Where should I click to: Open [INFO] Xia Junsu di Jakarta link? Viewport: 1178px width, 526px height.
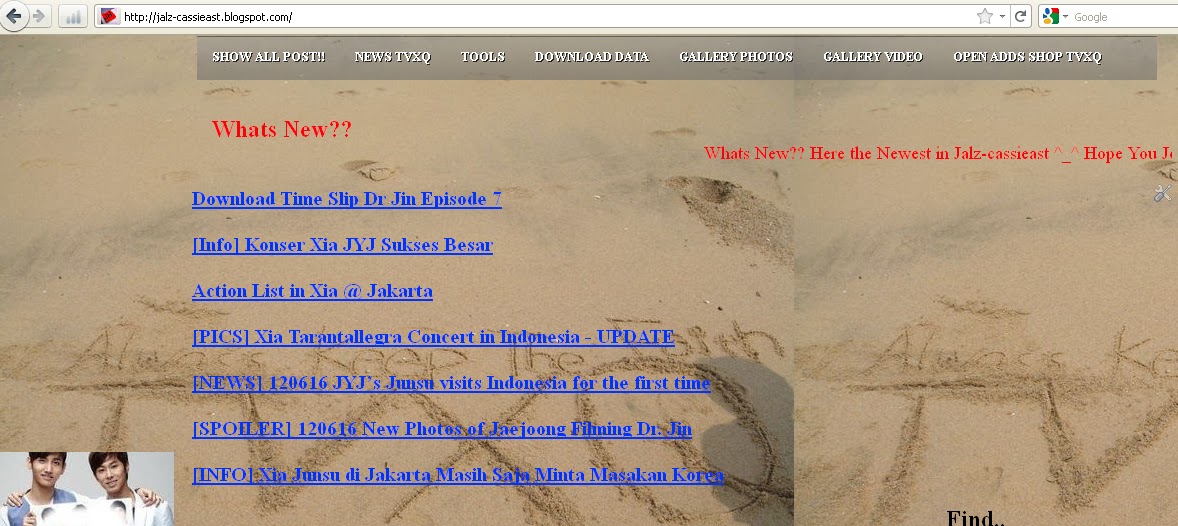pos(458,475)
